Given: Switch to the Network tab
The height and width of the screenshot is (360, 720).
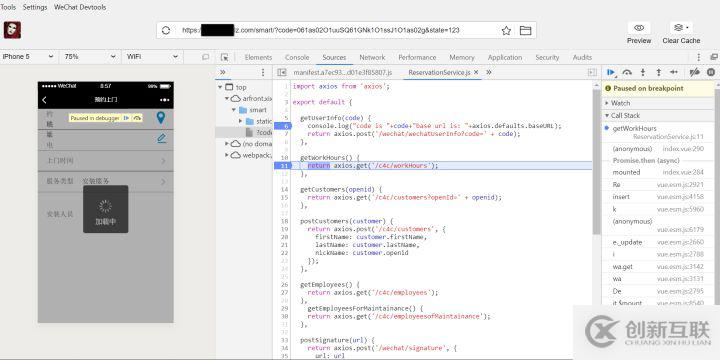Looking at the screenshot, I should click(372, 57).
